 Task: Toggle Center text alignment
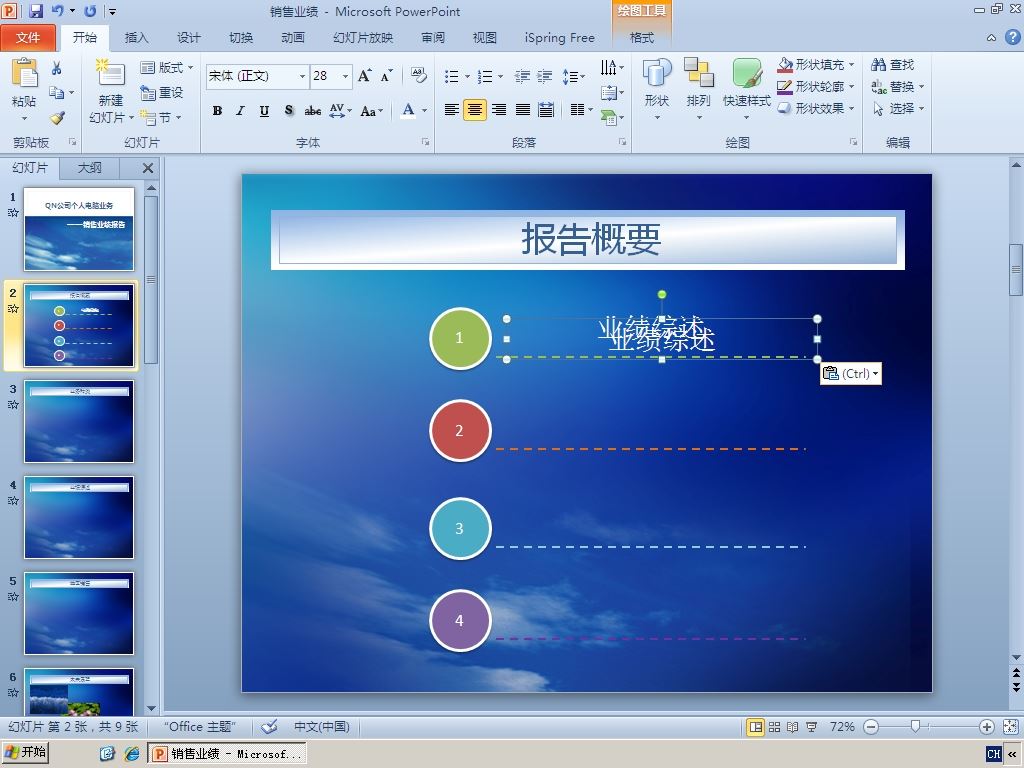point(475,110)
